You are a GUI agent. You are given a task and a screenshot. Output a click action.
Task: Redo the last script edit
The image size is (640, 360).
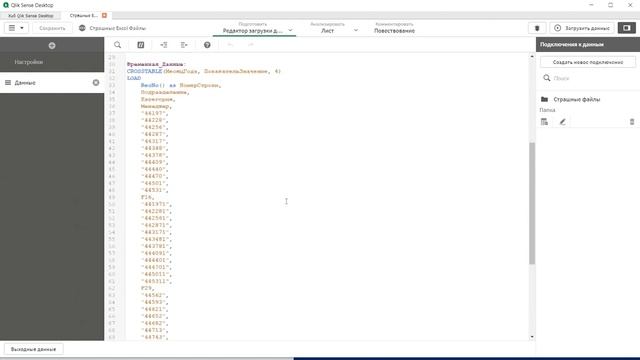[x=251, y=45]
